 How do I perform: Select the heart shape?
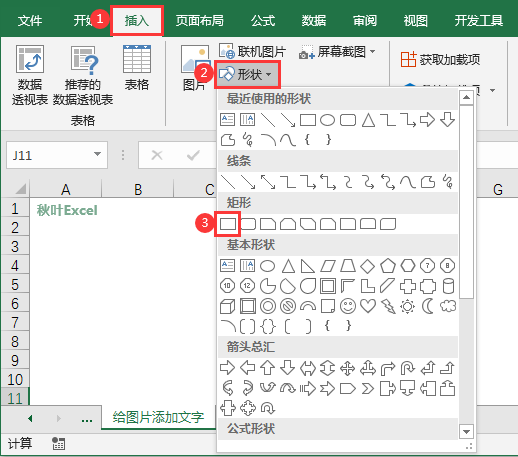click(368, 306)
